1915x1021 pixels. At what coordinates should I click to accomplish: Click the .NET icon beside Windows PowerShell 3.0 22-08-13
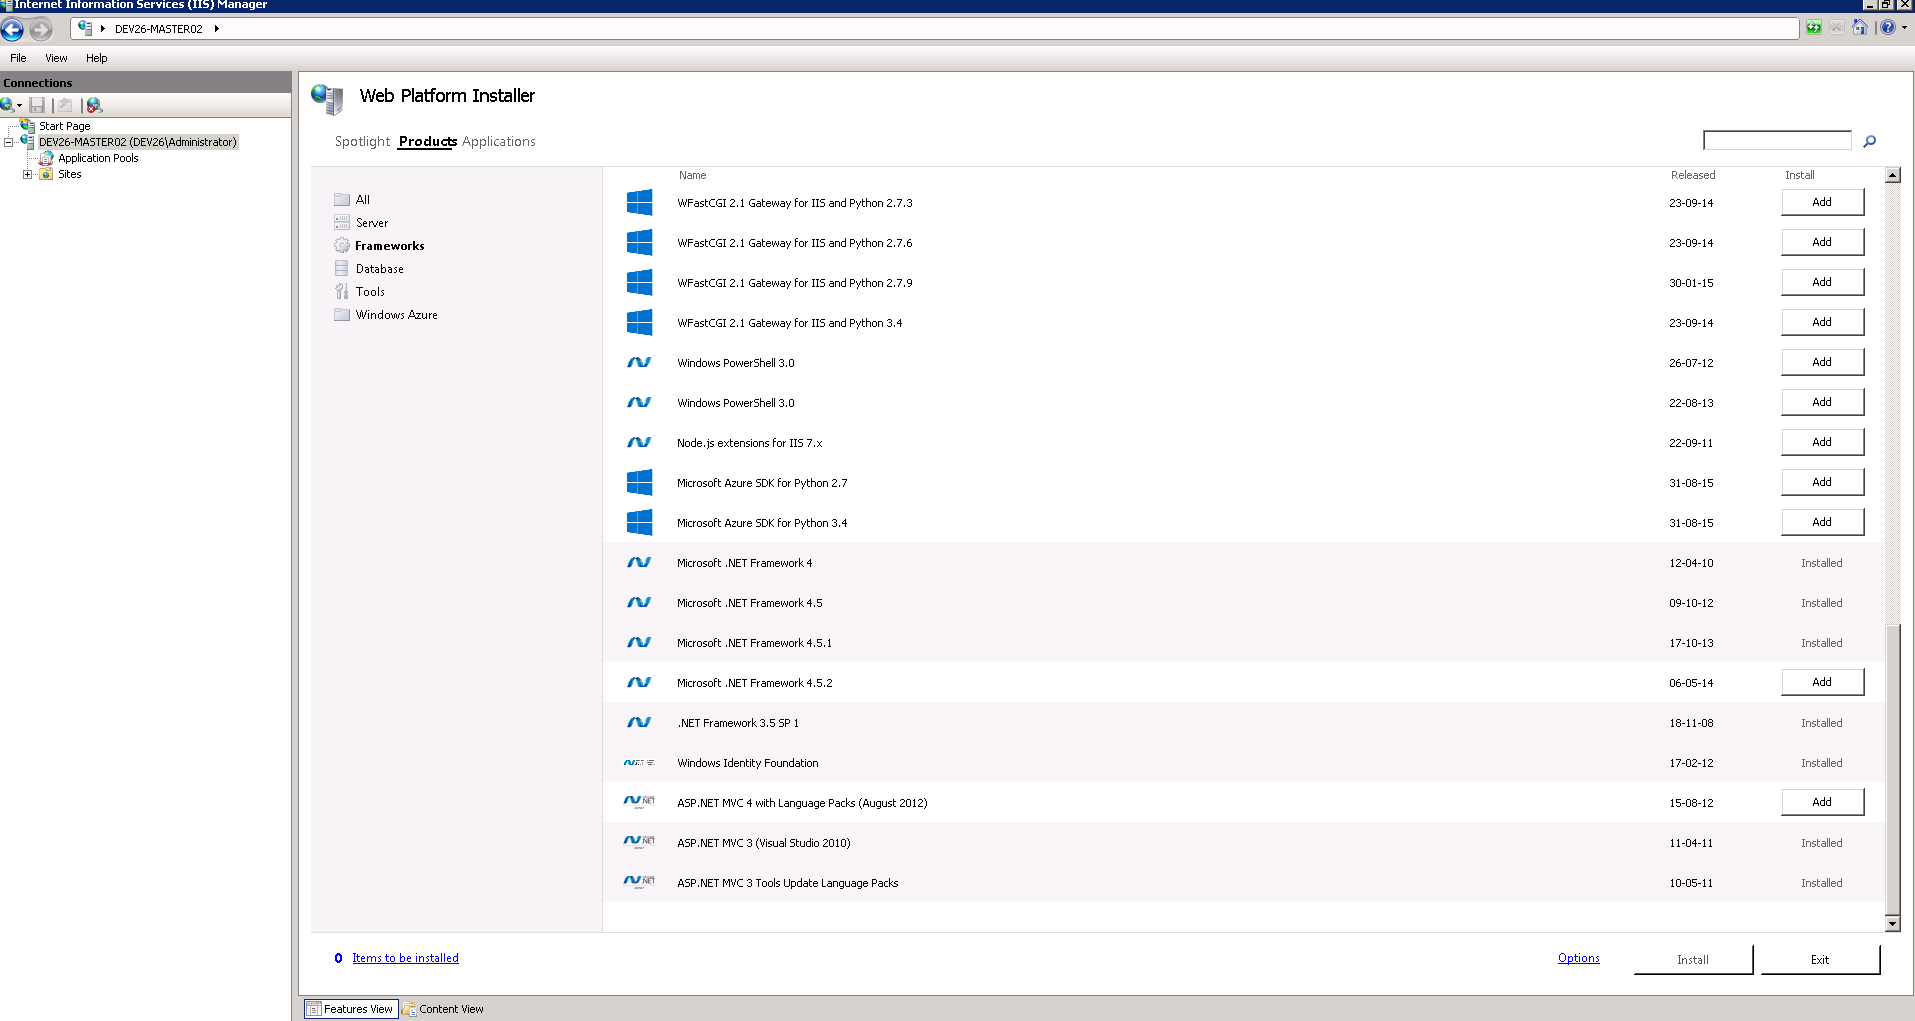click(x=639, y=402)
